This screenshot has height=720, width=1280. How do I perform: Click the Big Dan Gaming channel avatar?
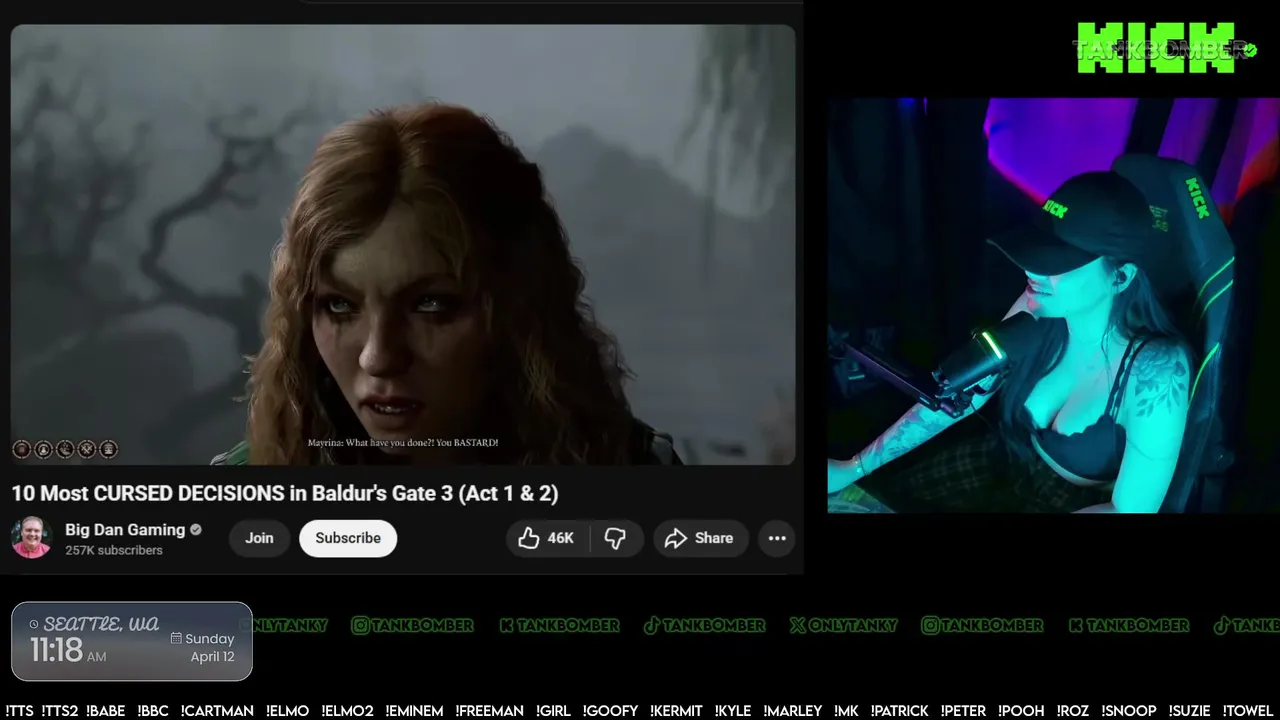(31, 538)
